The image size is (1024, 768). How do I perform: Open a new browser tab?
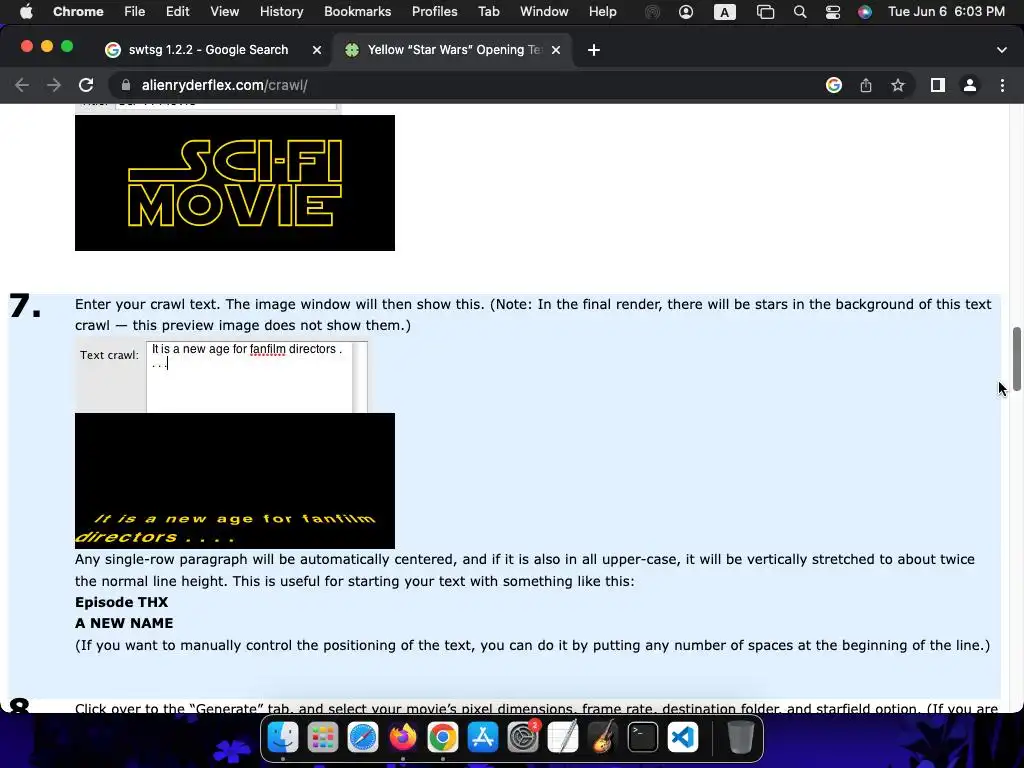click(594, 50)
